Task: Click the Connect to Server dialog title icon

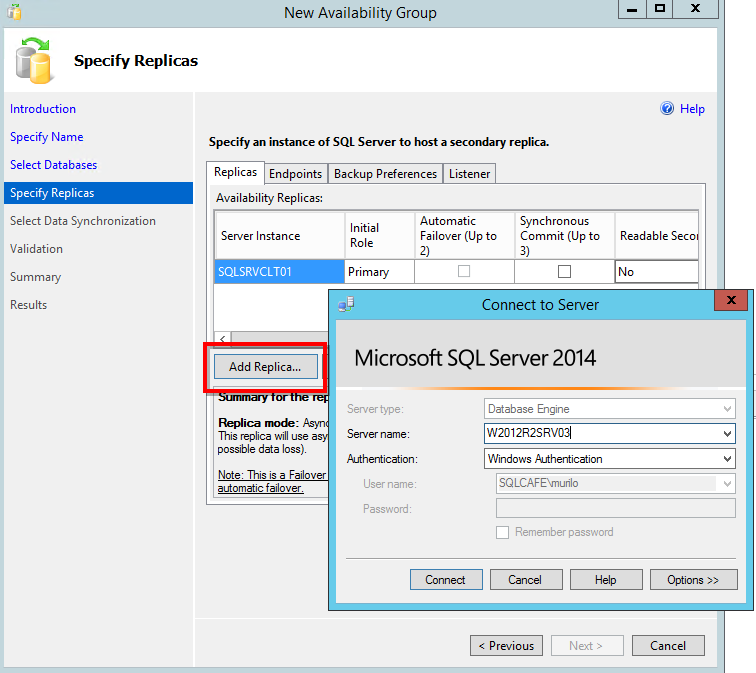Action: (346, 304)
